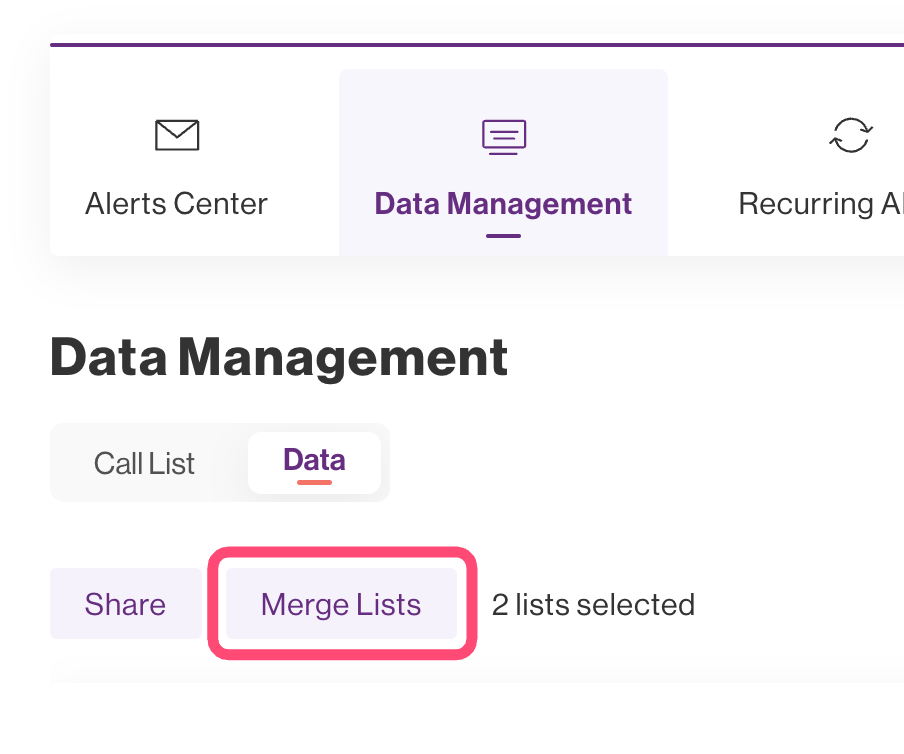This screenshot has width=904, height=754.
Task: Click the Merge Lists button
Action: tap(341, 604)
